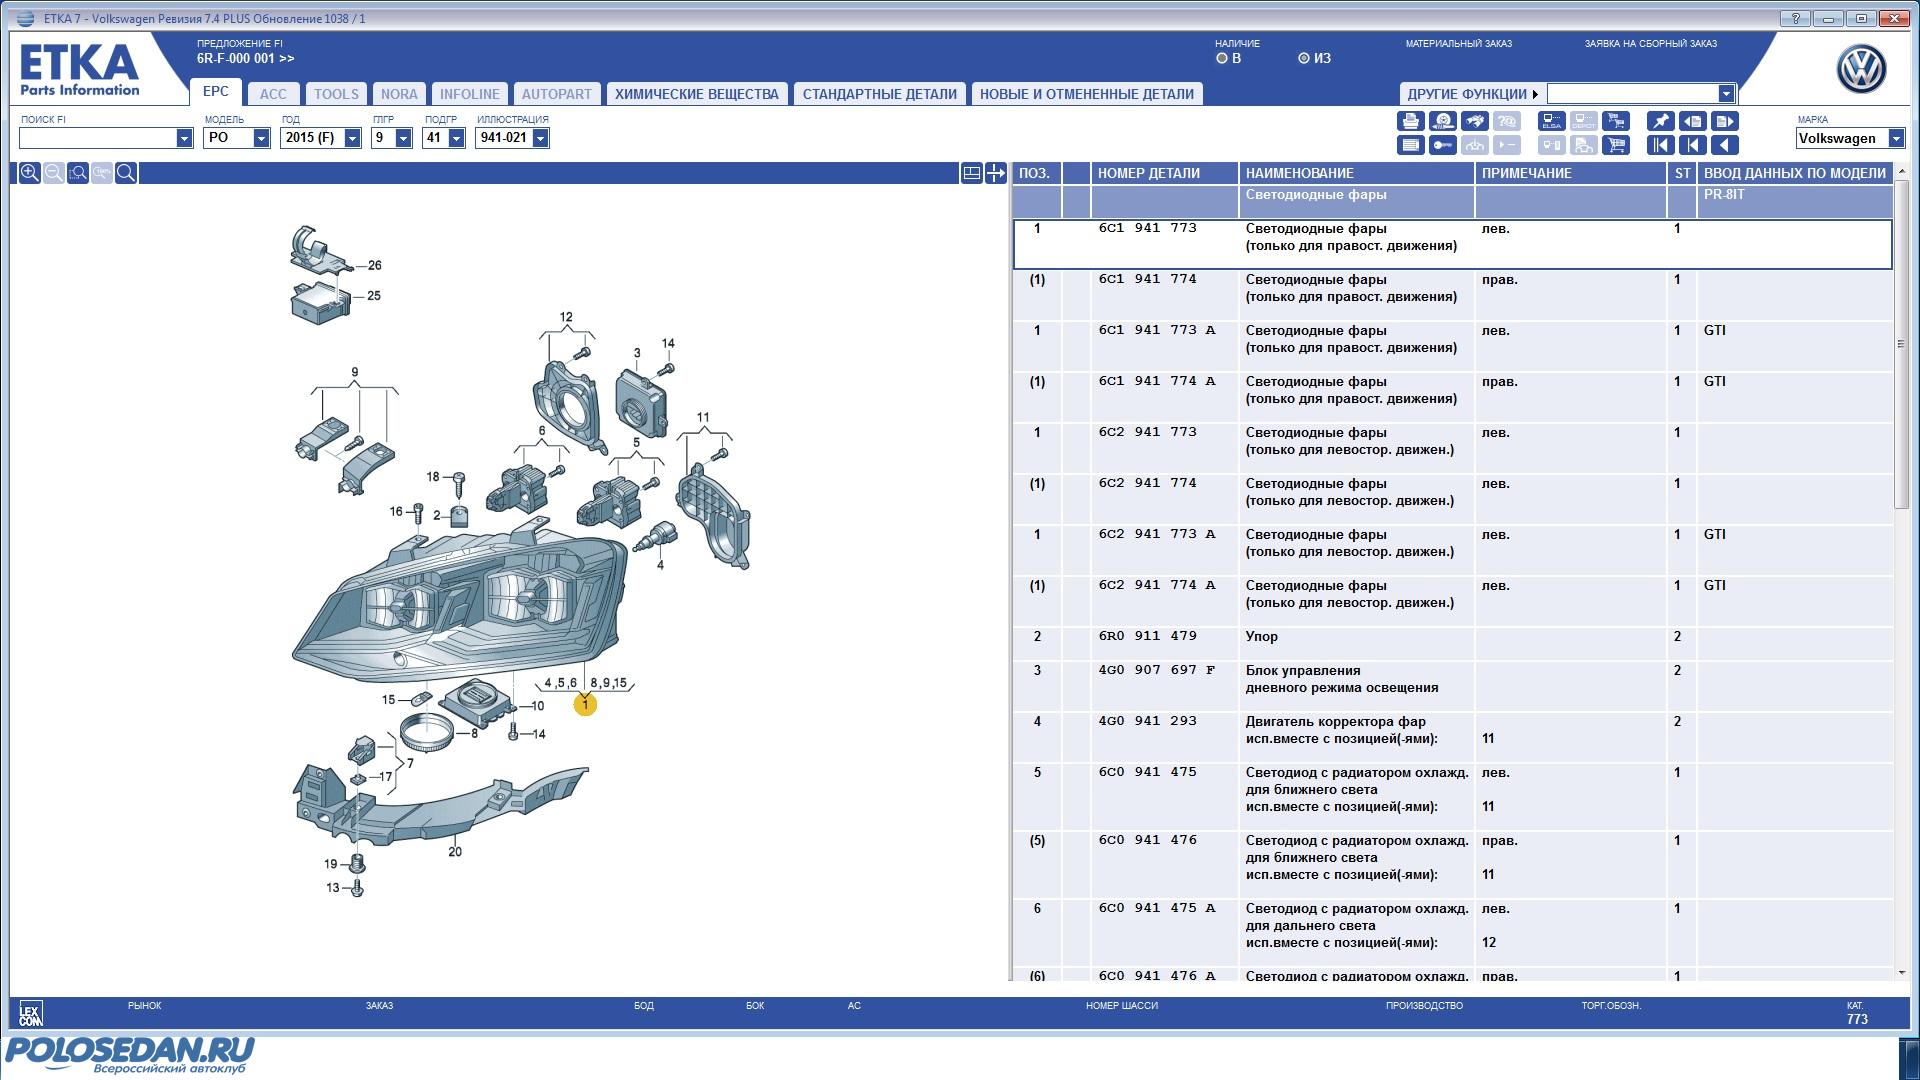Open the МАРКА Volkswagen dropdown
Screen dimensions: 1920x1080
coord(1896,139)
